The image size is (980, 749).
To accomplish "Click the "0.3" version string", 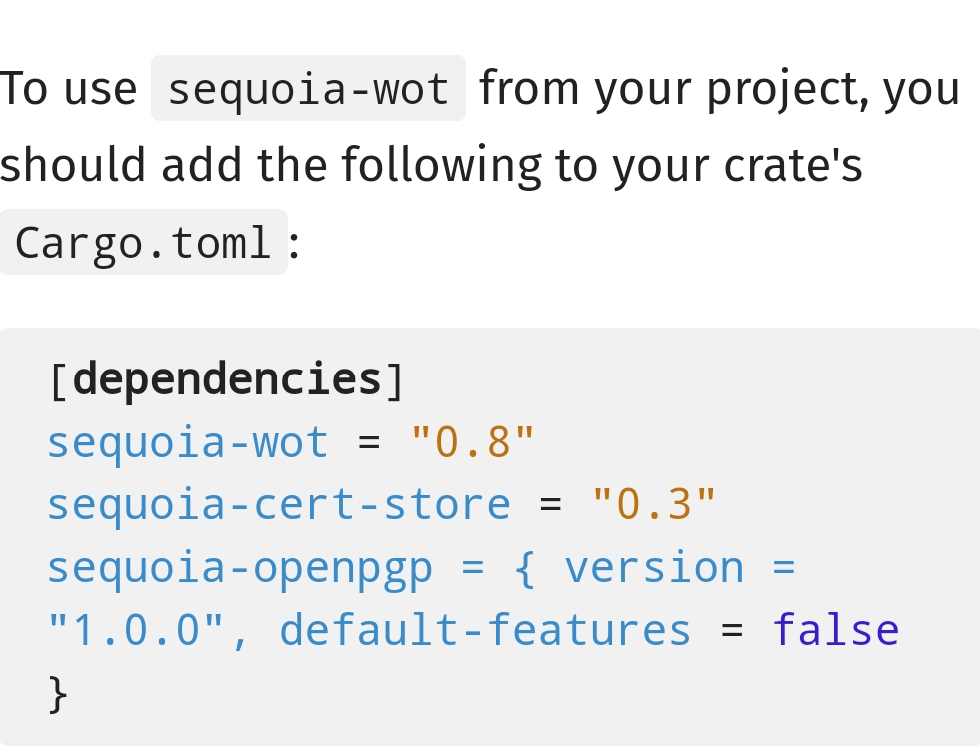I will pos(655,504).
